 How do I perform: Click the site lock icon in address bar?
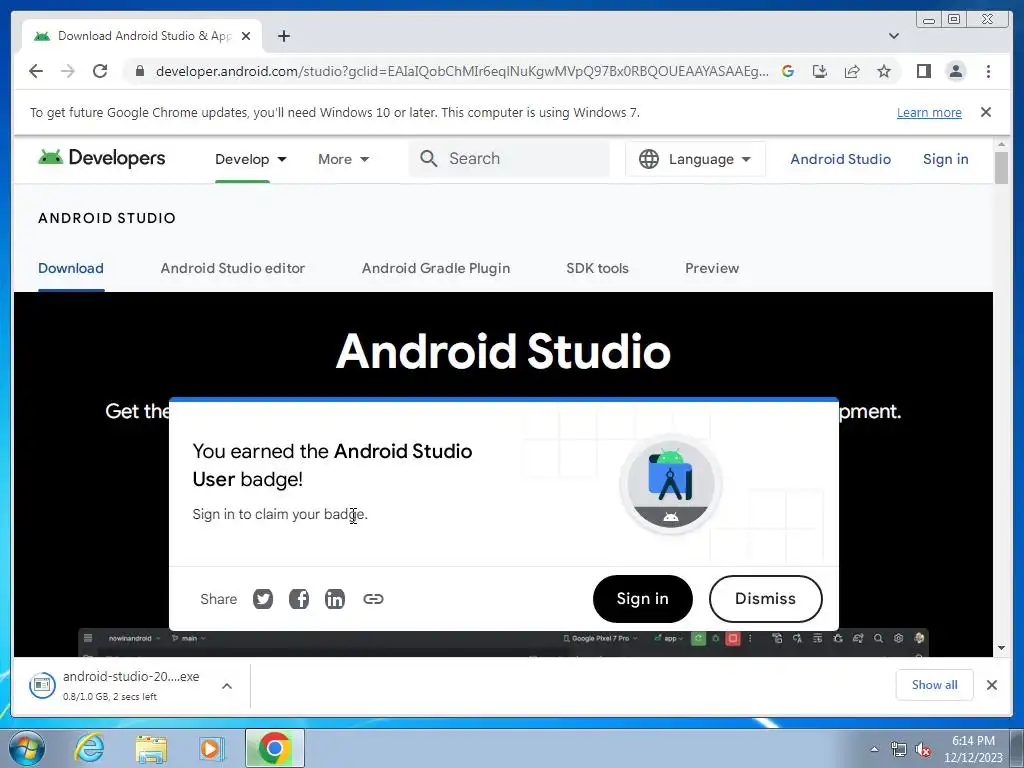[x=140, y=71]
